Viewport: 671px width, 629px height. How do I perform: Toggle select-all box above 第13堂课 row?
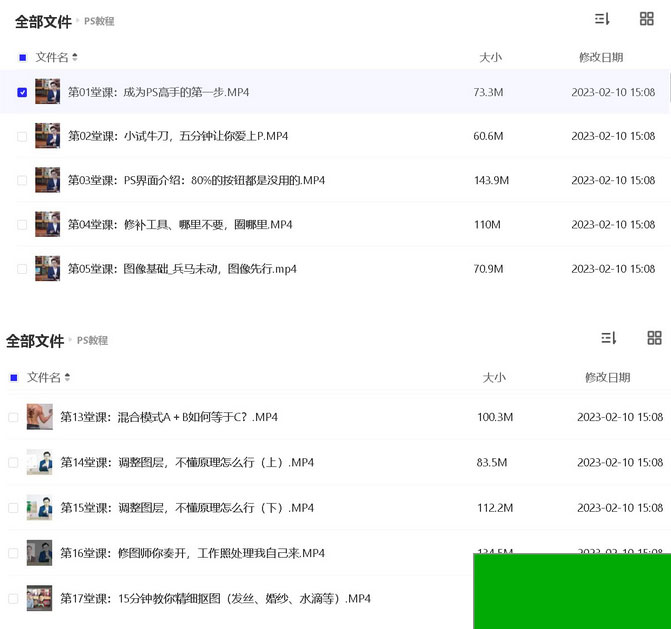(x=14, y=377)
